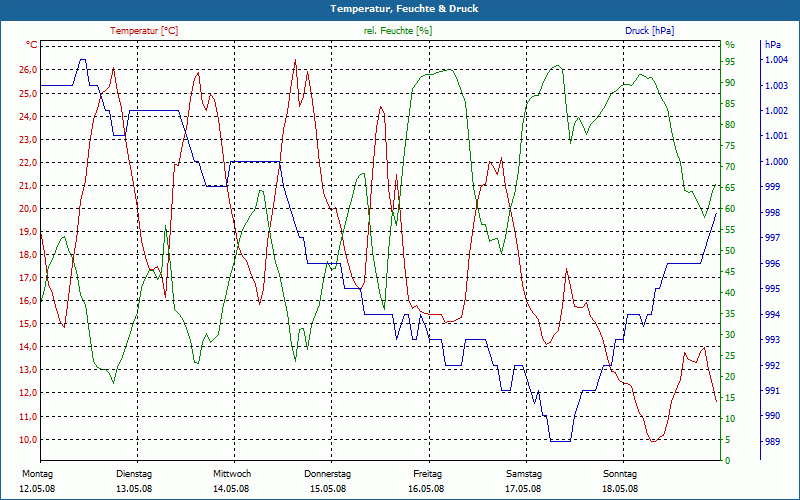Image resolution: width=800 pixels, height=500 pixels.
Task: Click the date 13.05.08
Action: point(134,489)
